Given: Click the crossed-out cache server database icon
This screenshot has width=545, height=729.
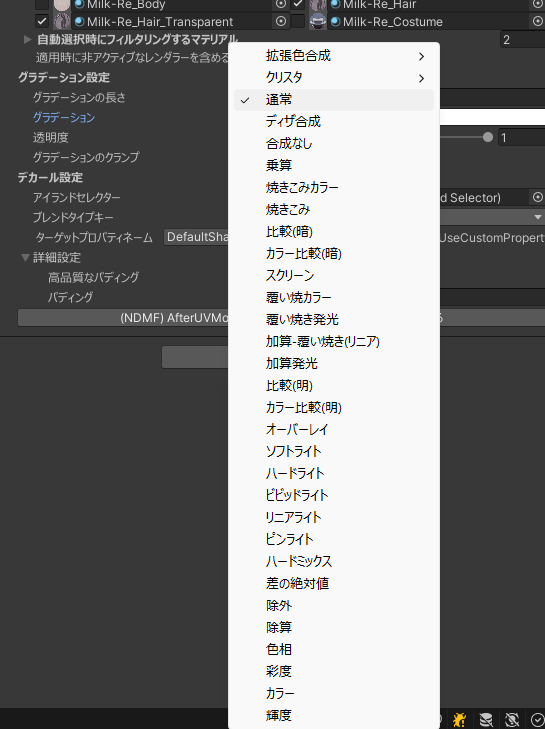Looking at the screenshot, I should point(486,720).
